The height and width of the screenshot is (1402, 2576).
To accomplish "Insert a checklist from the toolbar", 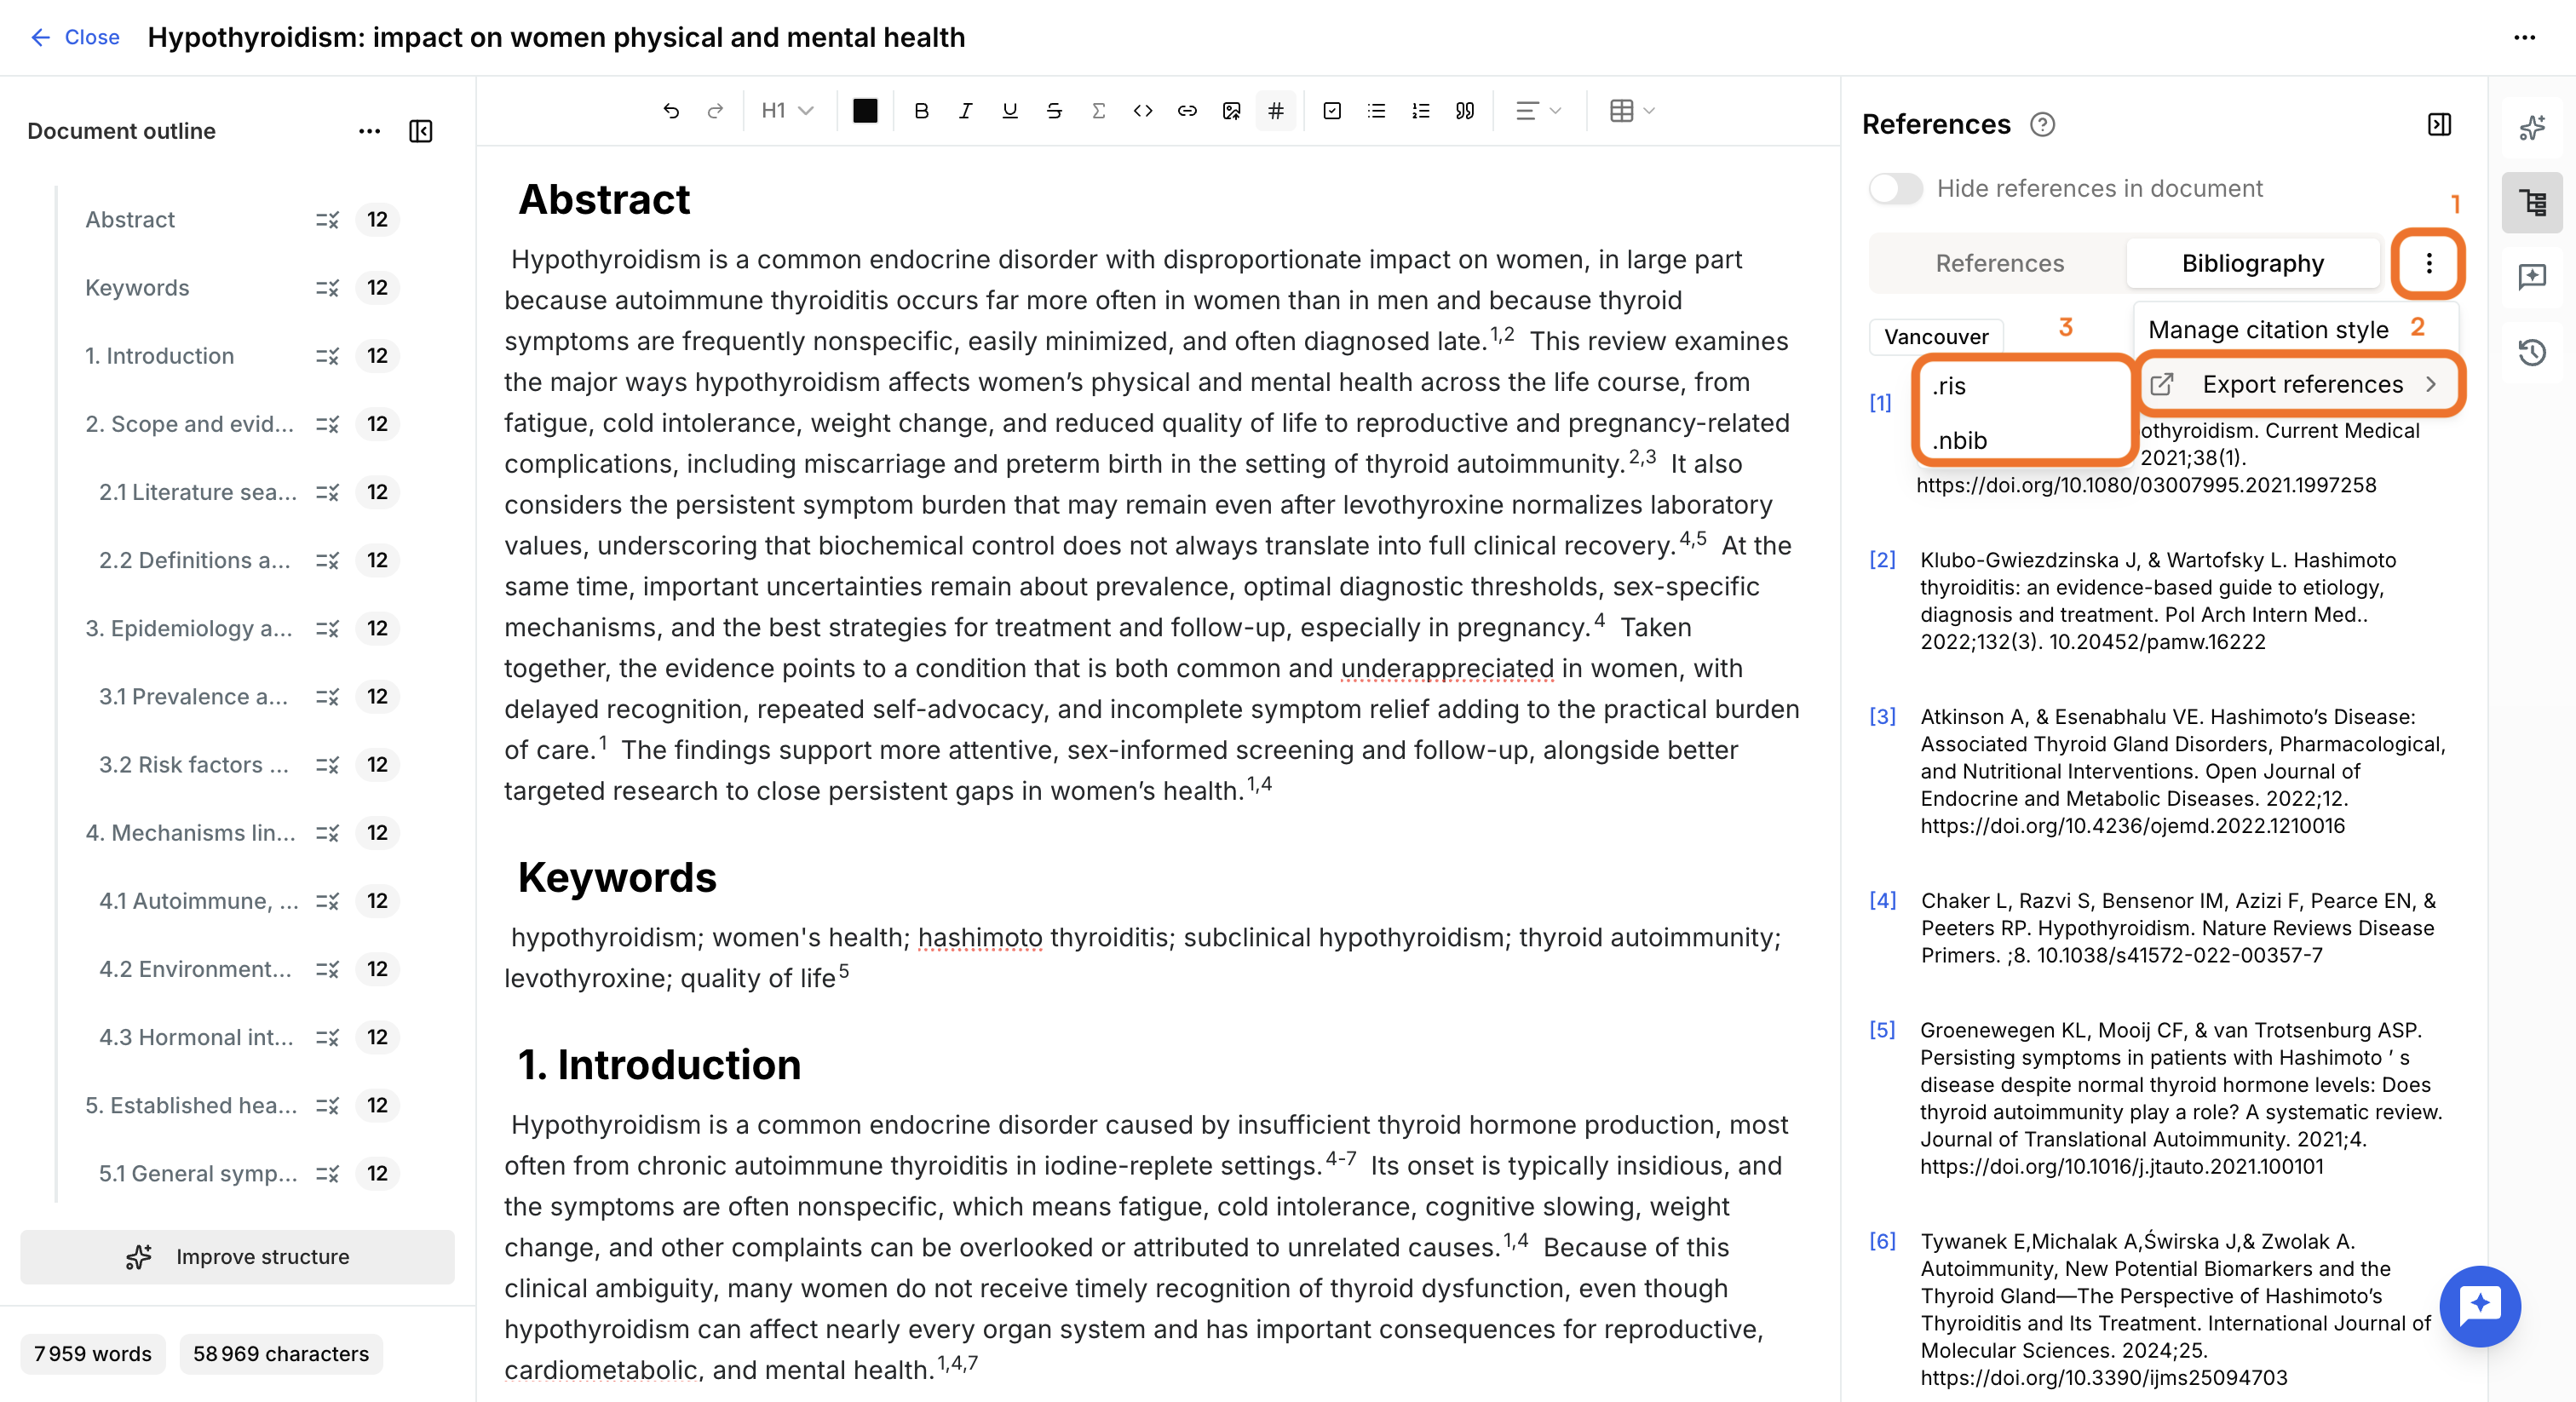I will coord(1331,111).
